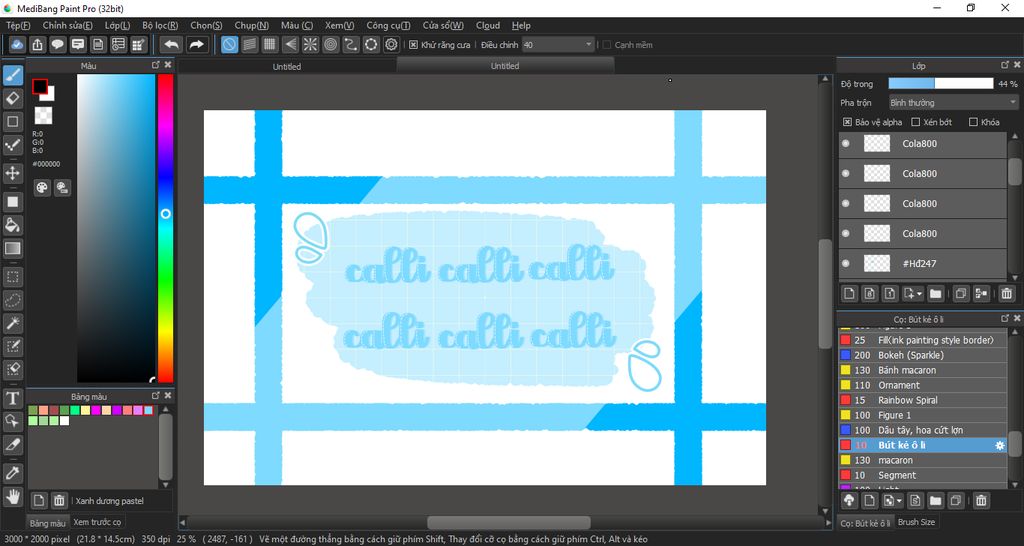Duplicate layer icon in Layer panel

[x=960, y=293]
